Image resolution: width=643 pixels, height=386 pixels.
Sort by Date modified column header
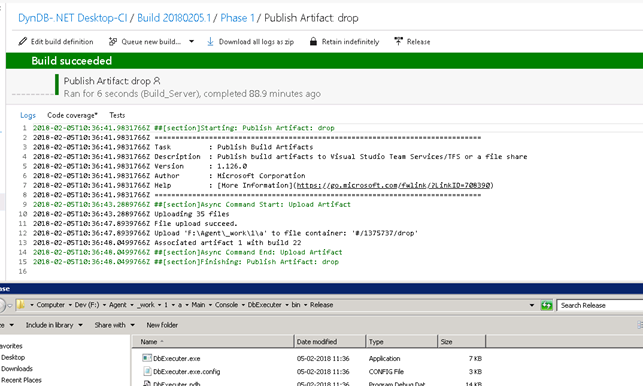click(330, 341)
